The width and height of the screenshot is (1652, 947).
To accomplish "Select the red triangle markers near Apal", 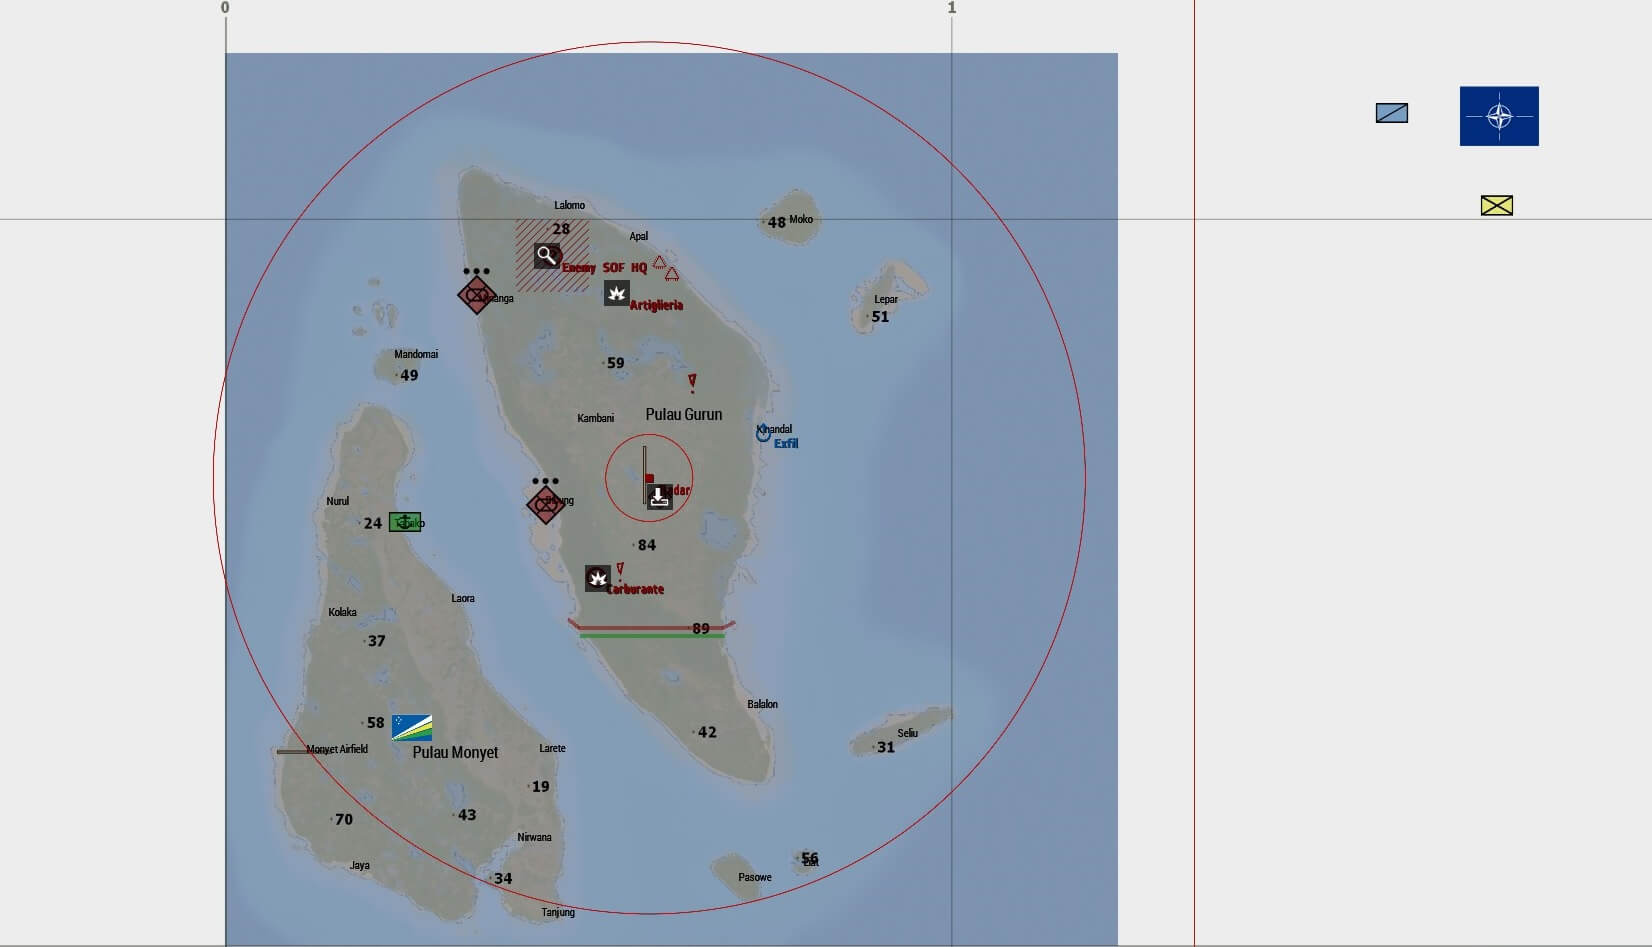I will tap(665, 268).
